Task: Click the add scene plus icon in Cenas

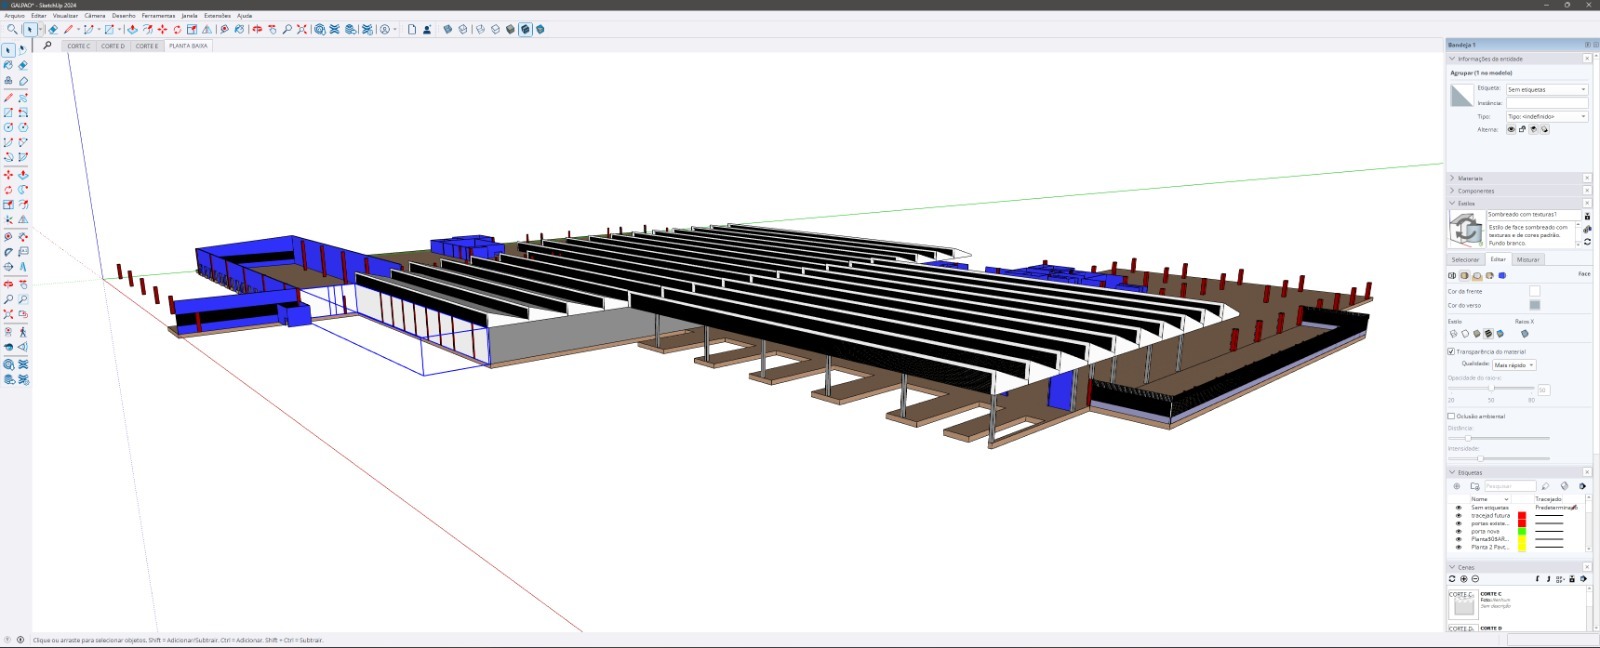Action: (x=1464, y=579)
